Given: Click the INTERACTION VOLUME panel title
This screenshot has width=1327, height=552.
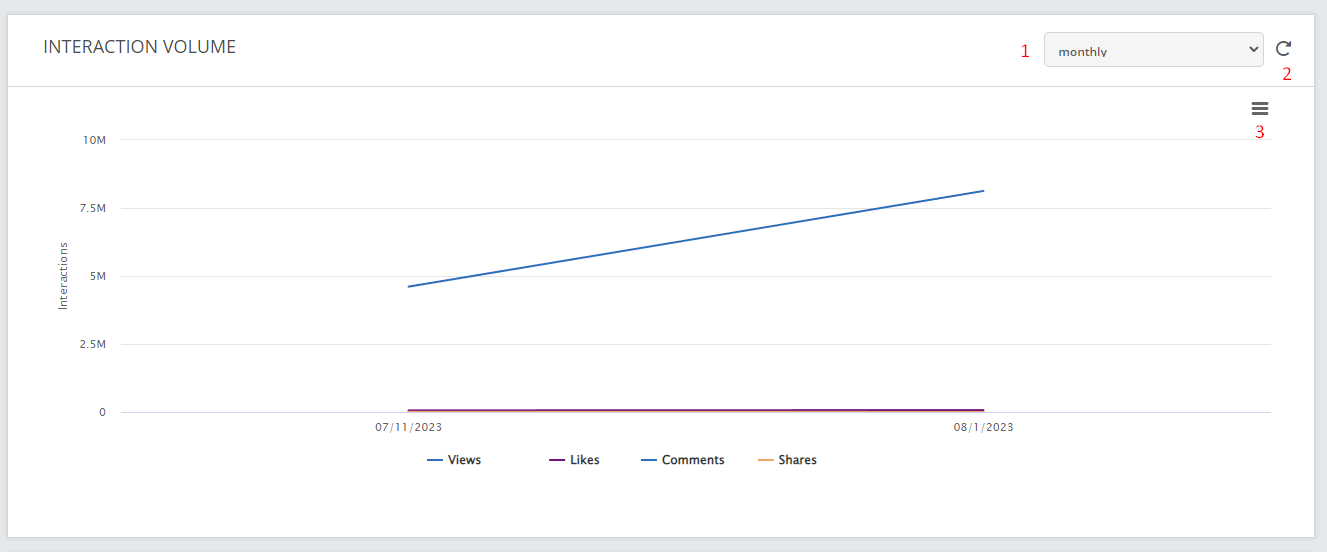Looking at the screenshot, I should 140,47.
